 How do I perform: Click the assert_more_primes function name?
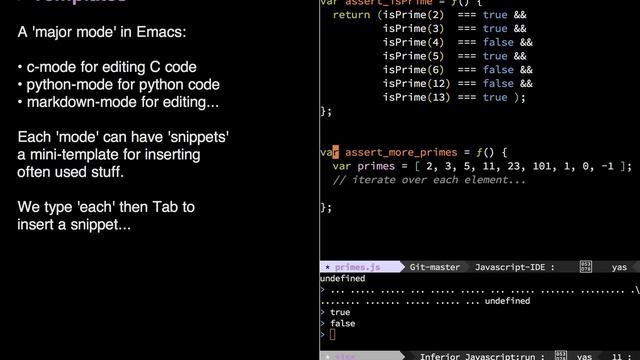point(401,152)
